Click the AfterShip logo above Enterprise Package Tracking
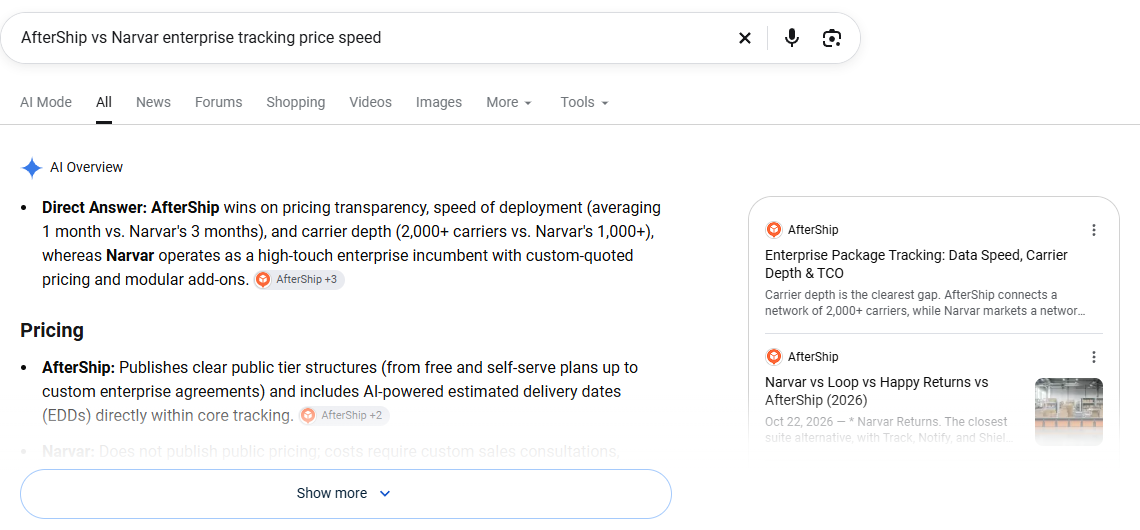This screenshot has width=1140, height=530. click(774, 230)
